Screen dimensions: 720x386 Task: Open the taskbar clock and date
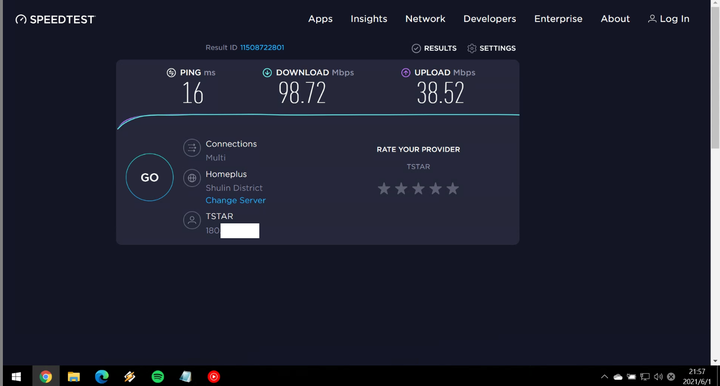click(697, 376)
